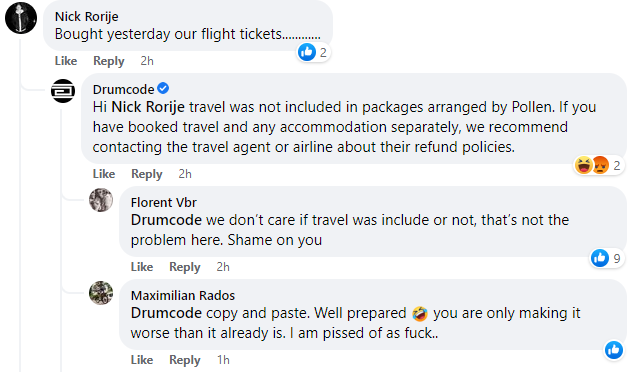View laughing and angry reactions on Drumcode reply
The width and height of the screenshot is (639, 372).
(x=598, y=165)
